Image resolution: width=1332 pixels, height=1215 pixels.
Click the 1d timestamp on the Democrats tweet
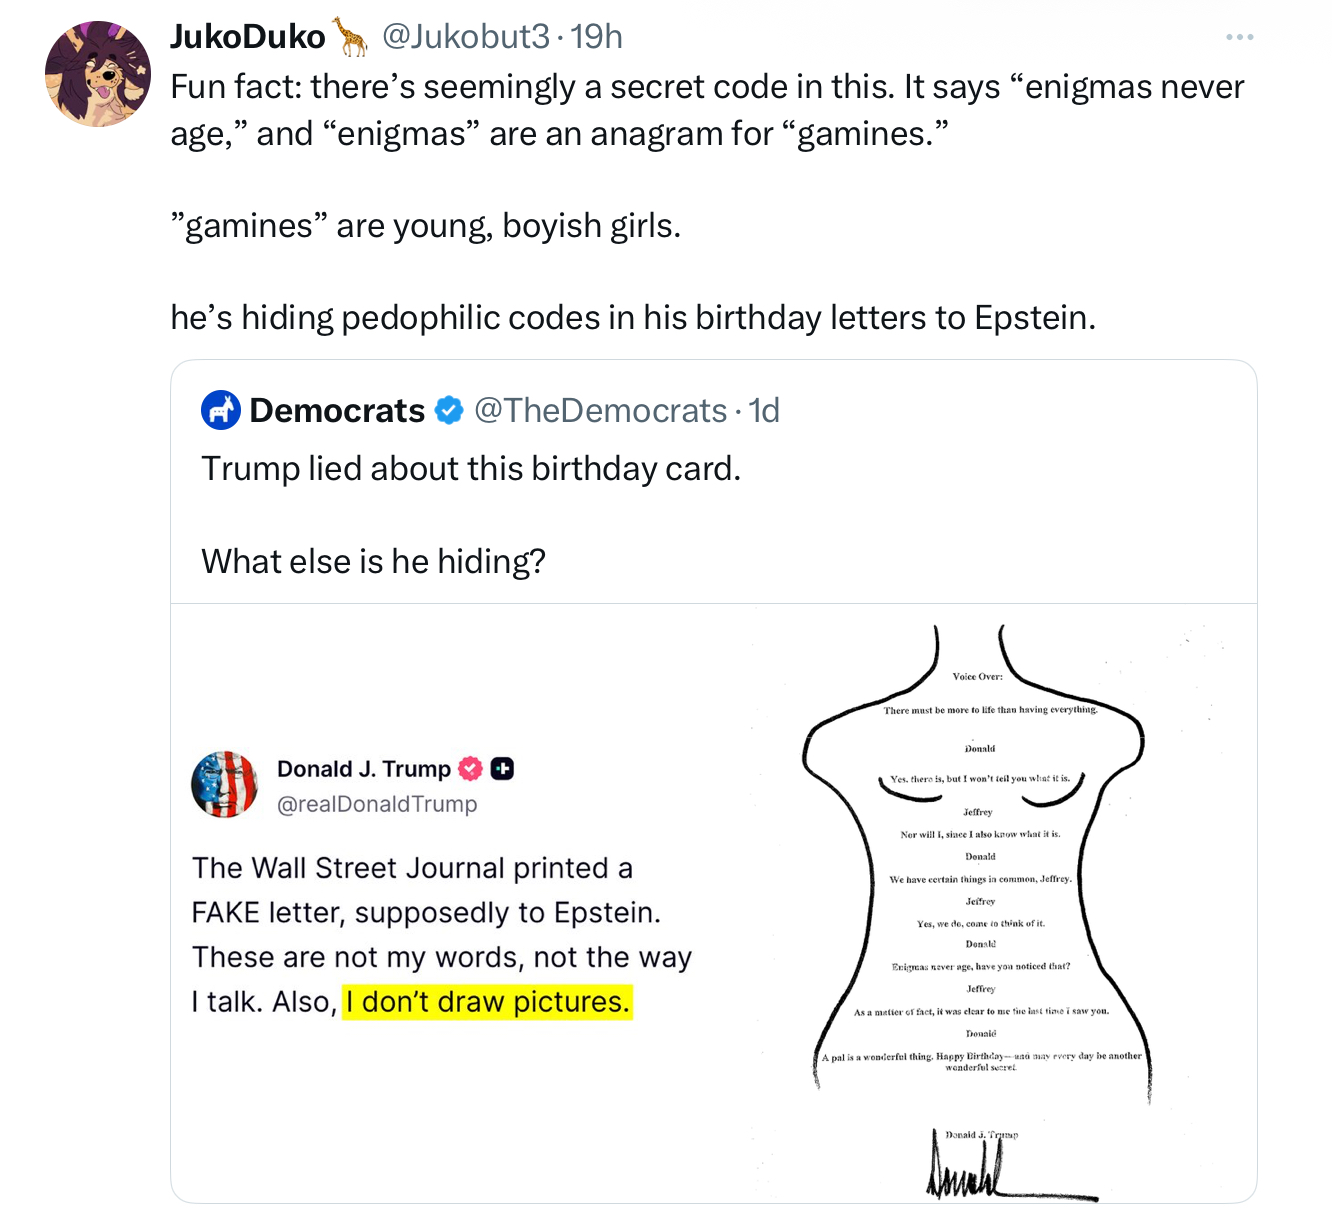pos(764,410)
